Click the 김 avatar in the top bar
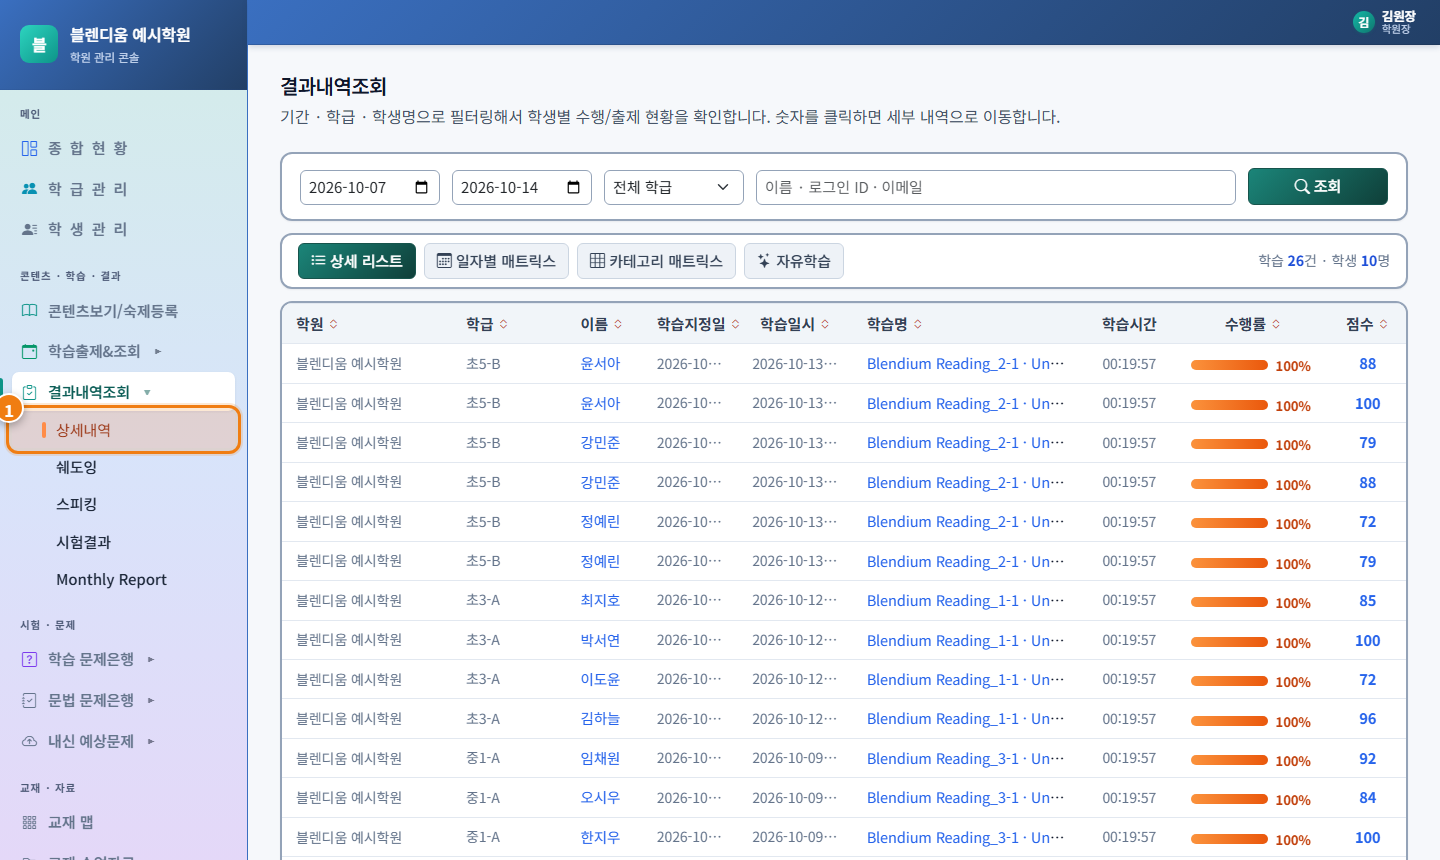 1363,22
